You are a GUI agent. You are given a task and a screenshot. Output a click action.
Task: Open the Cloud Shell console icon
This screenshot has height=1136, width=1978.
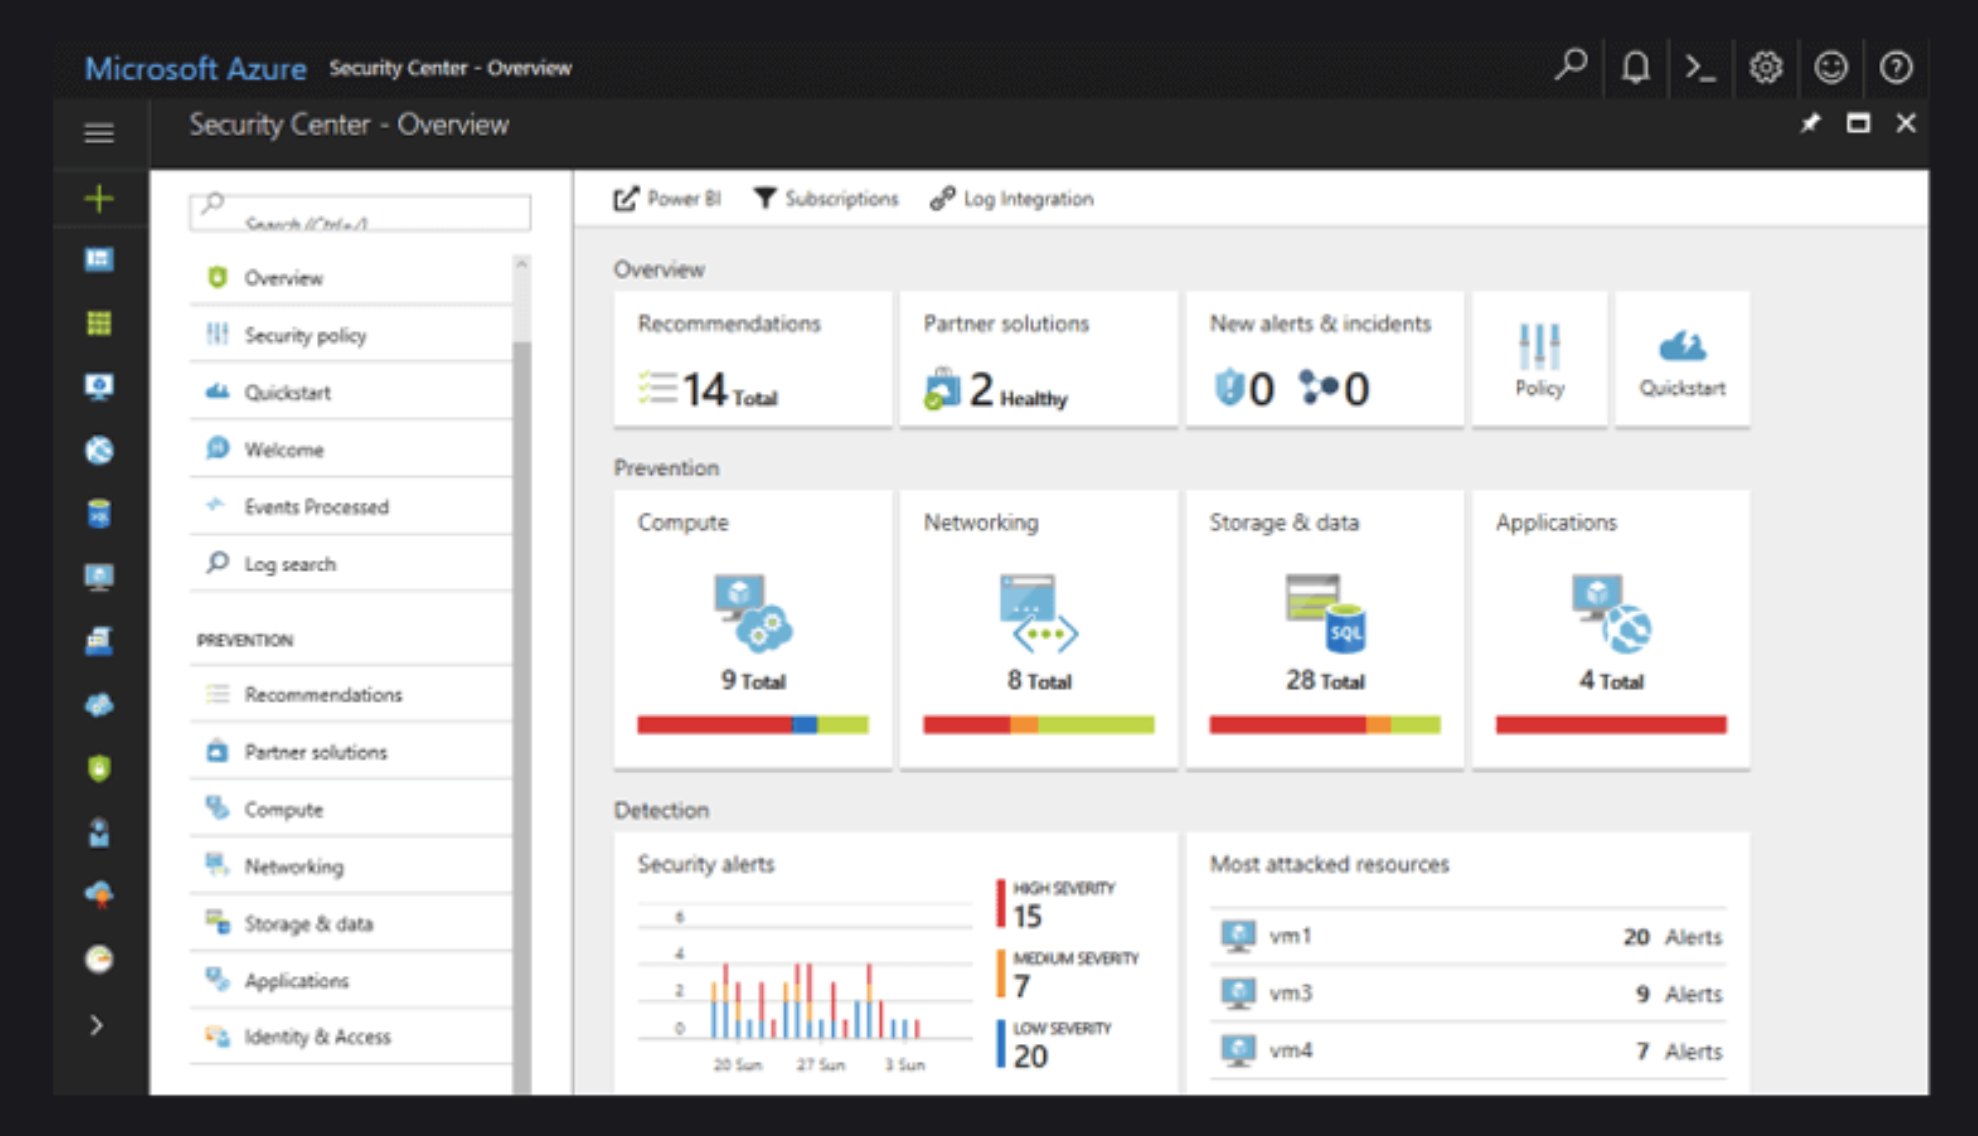point(1700,68)
